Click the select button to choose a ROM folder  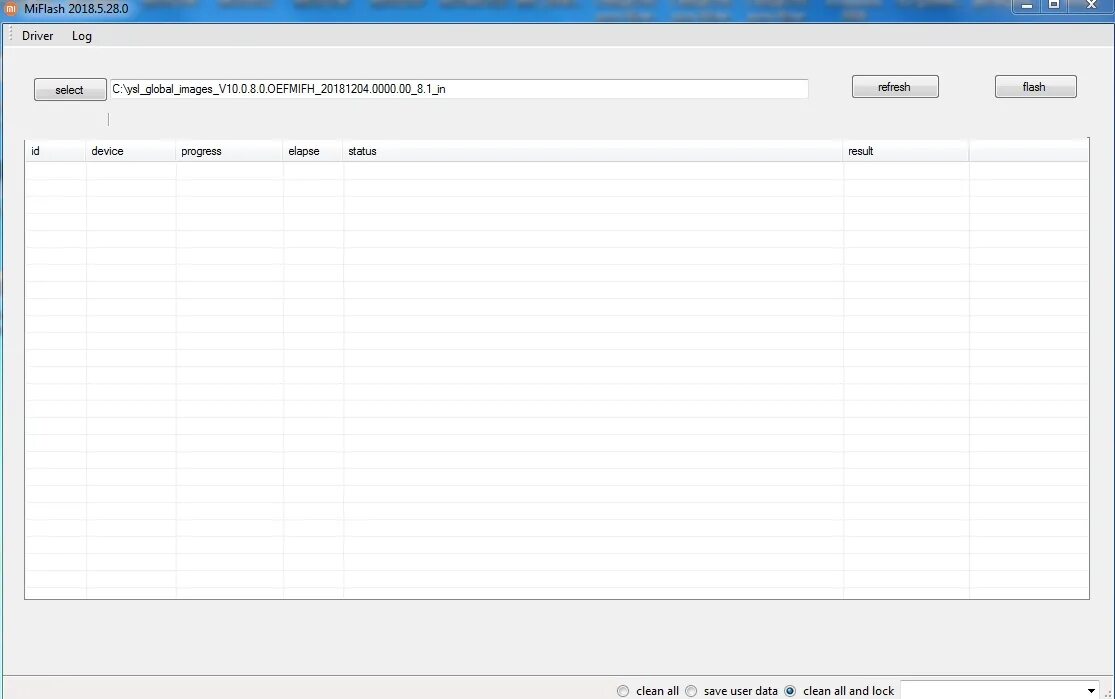coord(70,90)
